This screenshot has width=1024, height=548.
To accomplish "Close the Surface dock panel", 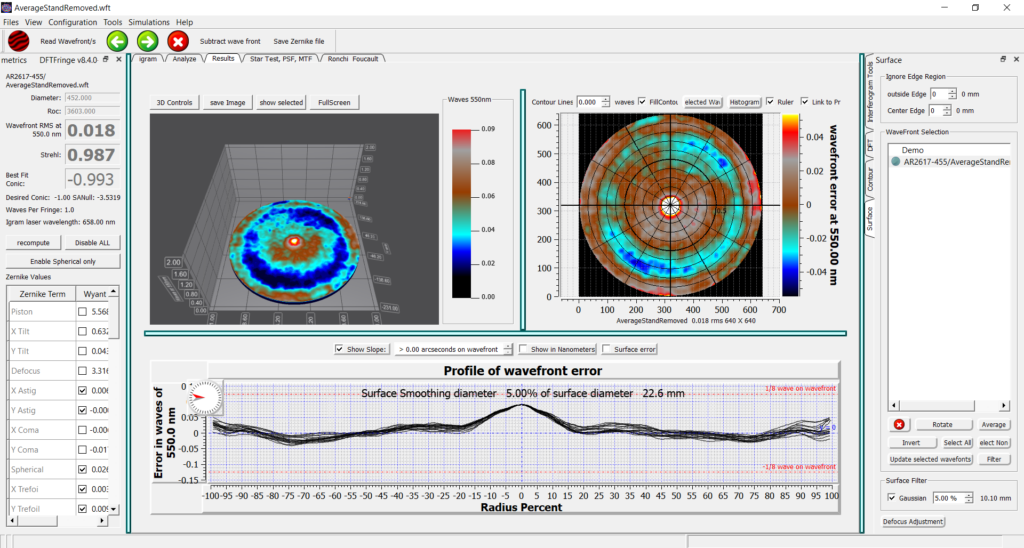I will pos(1016,59).
